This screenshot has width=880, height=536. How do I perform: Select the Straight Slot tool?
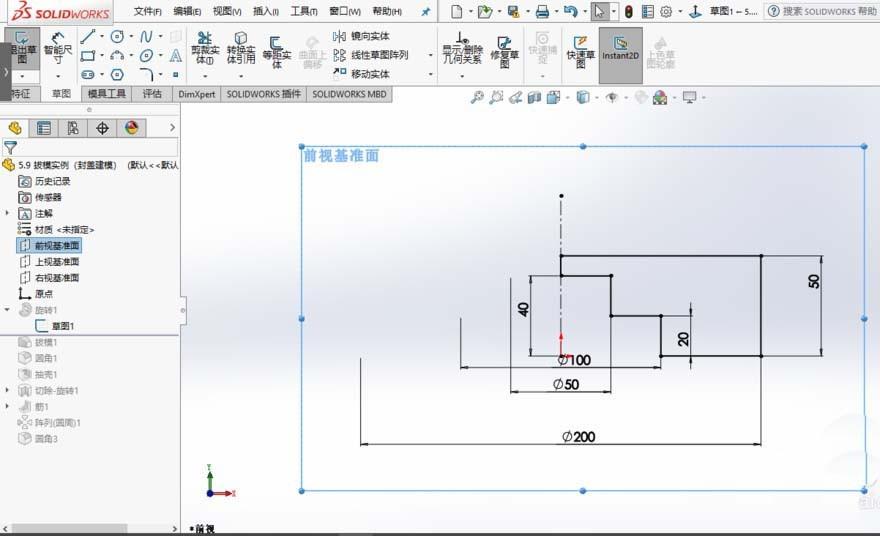click(88, 74)
